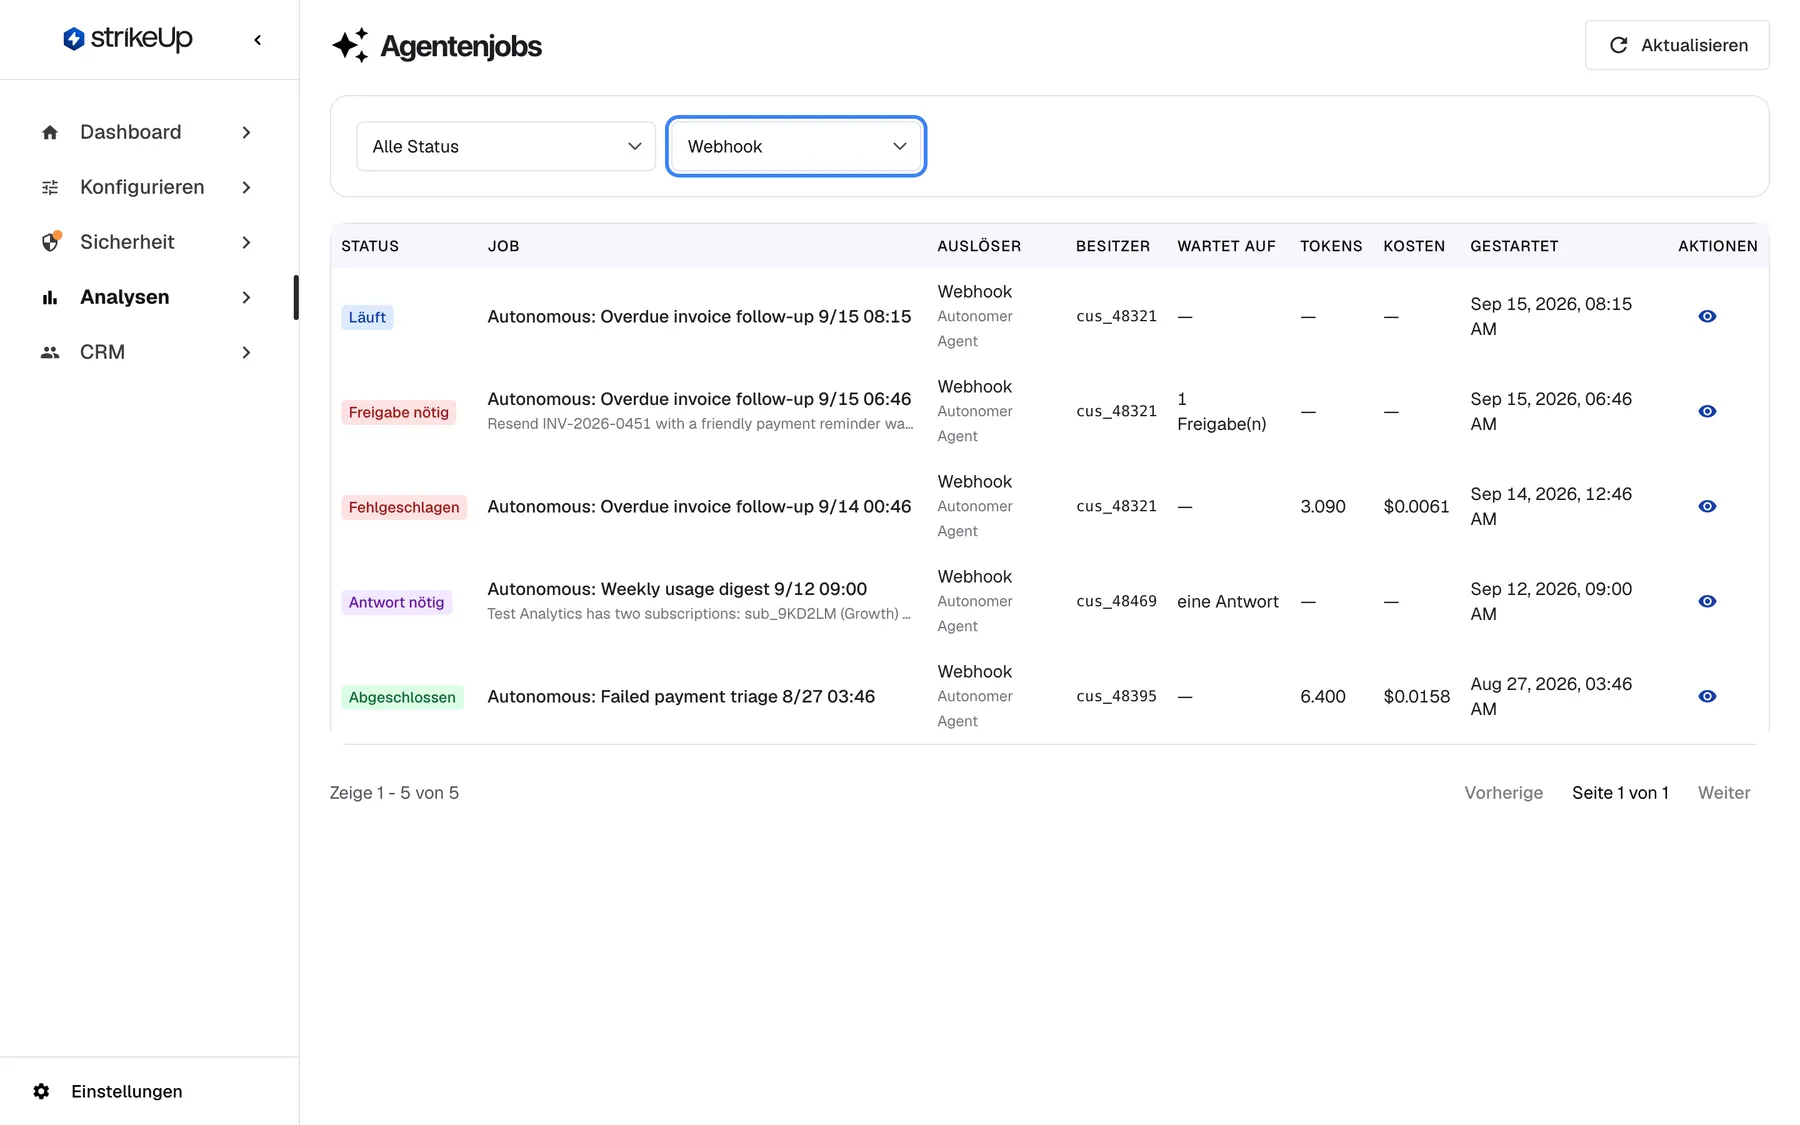The height and width of the screenshot is (1125, 1800).
Task: Open the Webhook trigger filter dropdown
Action: click(796, 146)
